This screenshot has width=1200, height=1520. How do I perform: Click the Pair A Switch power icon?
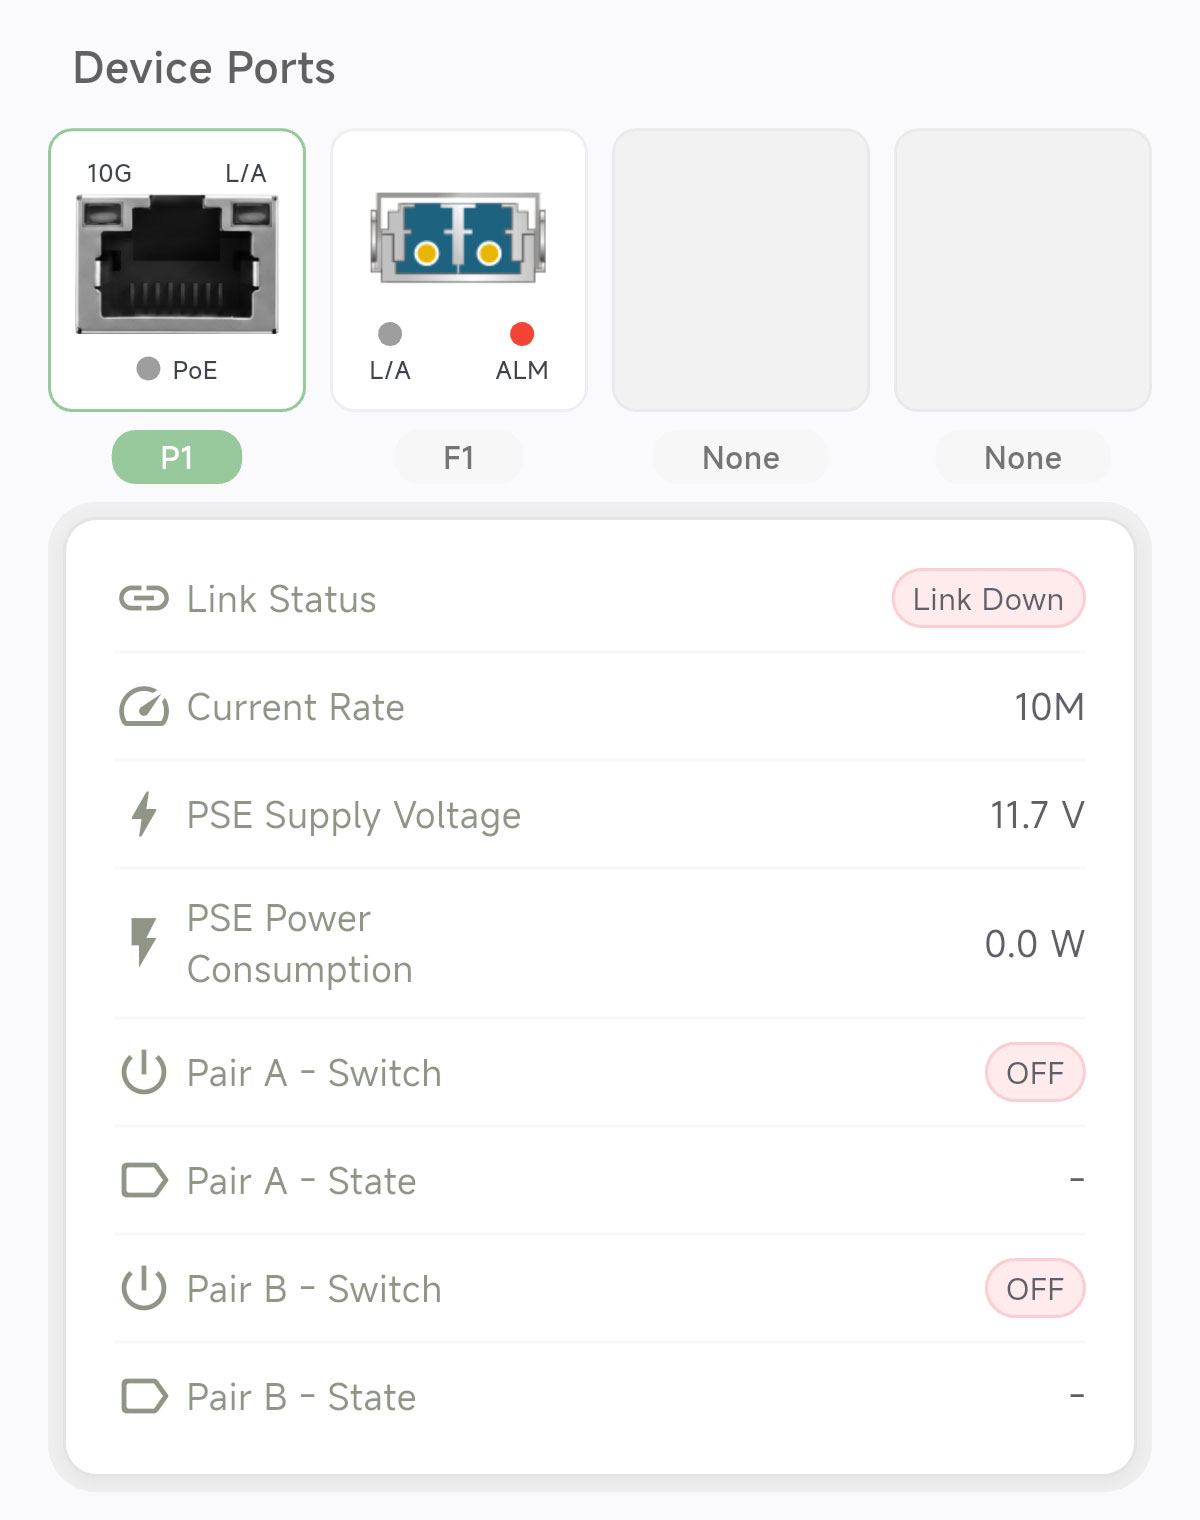point(144,1073)
